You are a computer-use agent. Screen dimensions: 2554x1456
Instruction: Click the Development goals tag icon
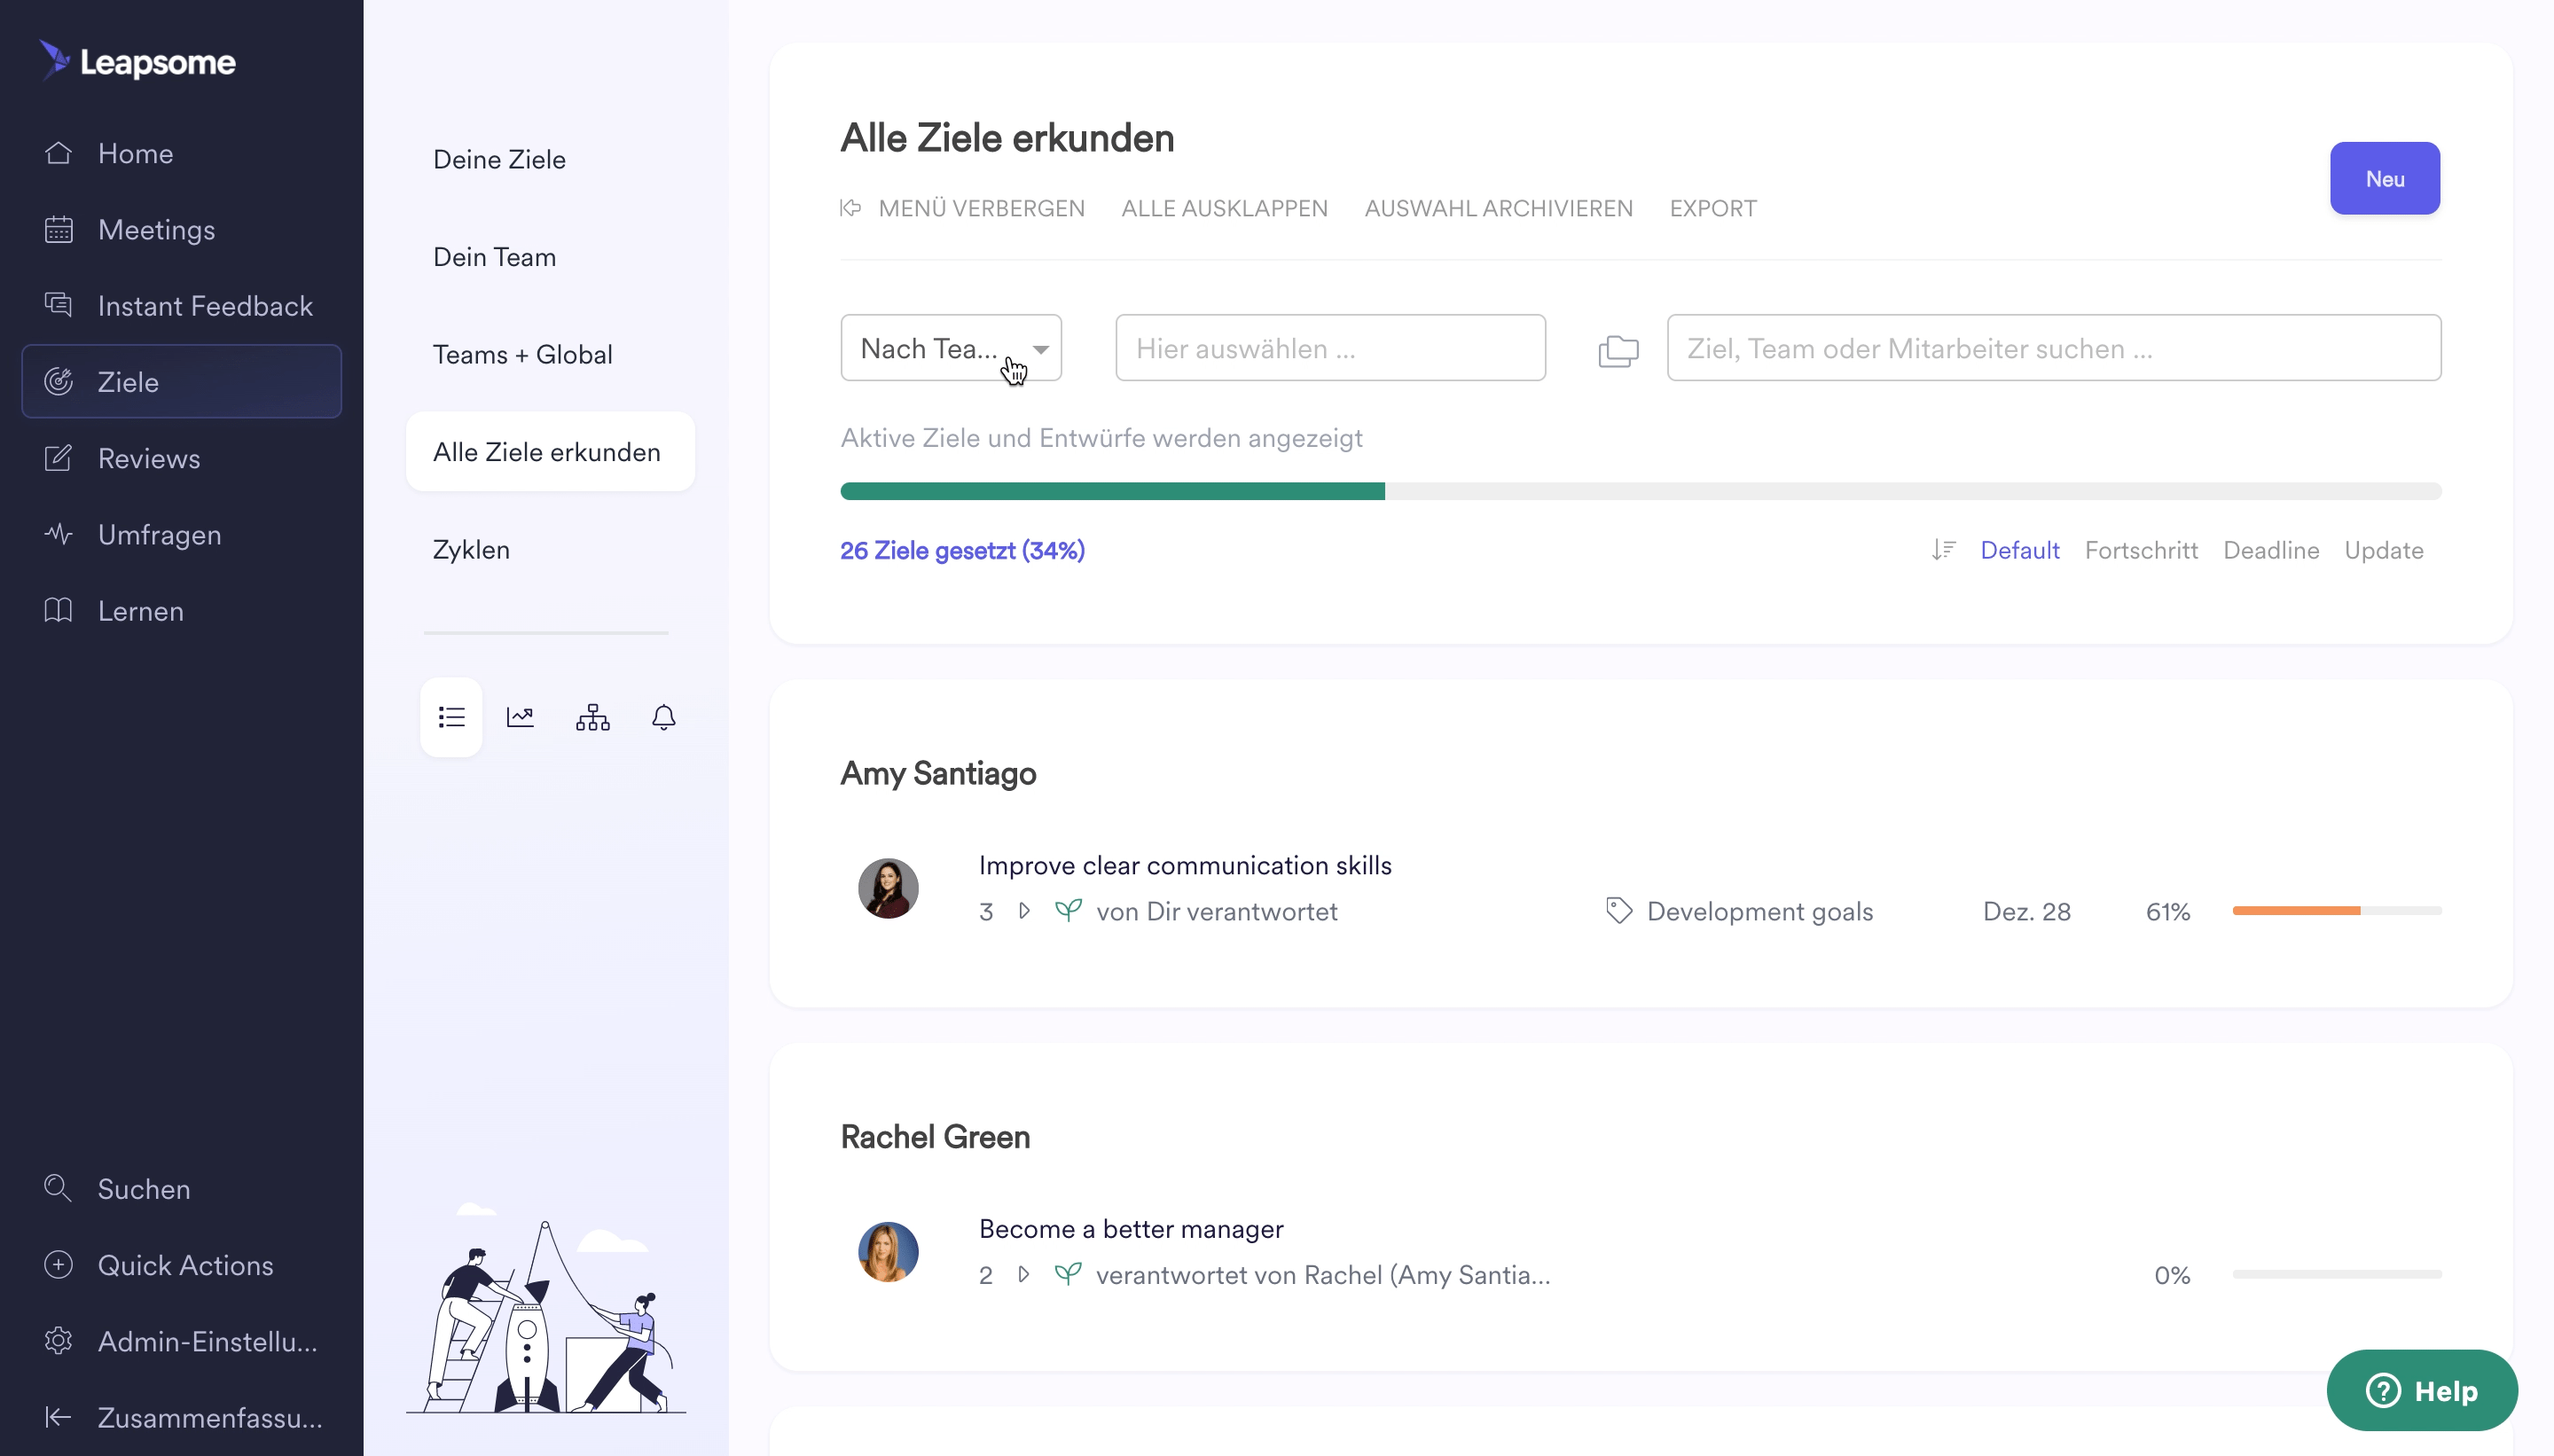(1618, 910)
